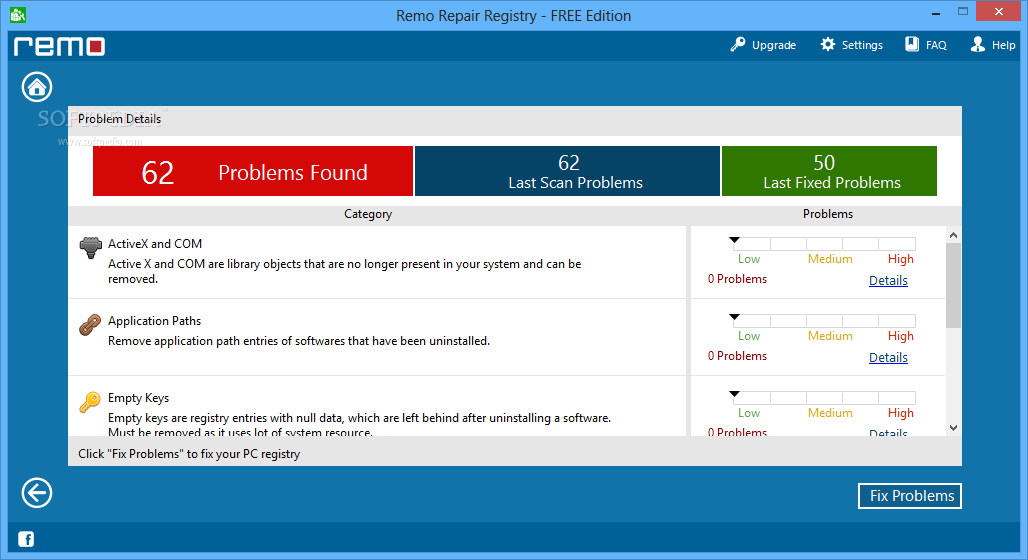Click the "Click Fix Problems" hint text
The image size is (1028, 560).
[x=189, y=454]
